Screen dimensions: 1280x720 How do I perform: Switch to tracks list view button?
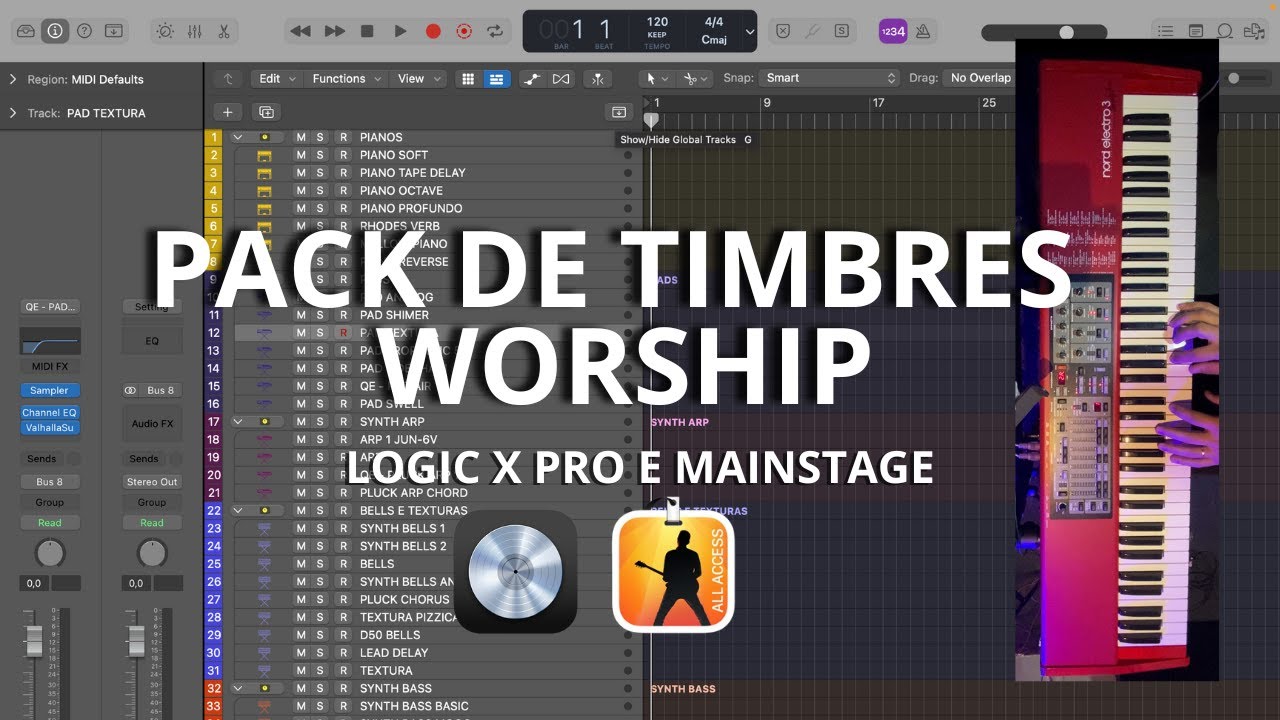point(496,79)
